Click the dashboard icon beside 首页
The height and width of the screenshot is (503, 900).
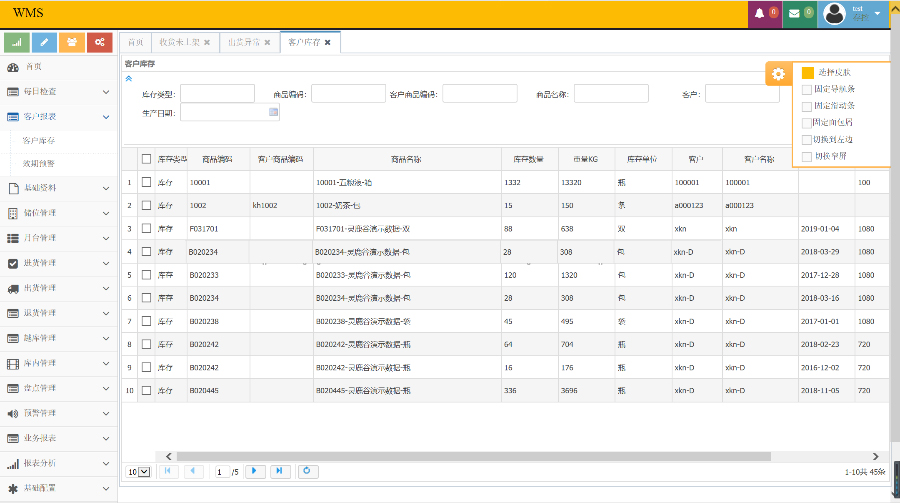(13, 67)
